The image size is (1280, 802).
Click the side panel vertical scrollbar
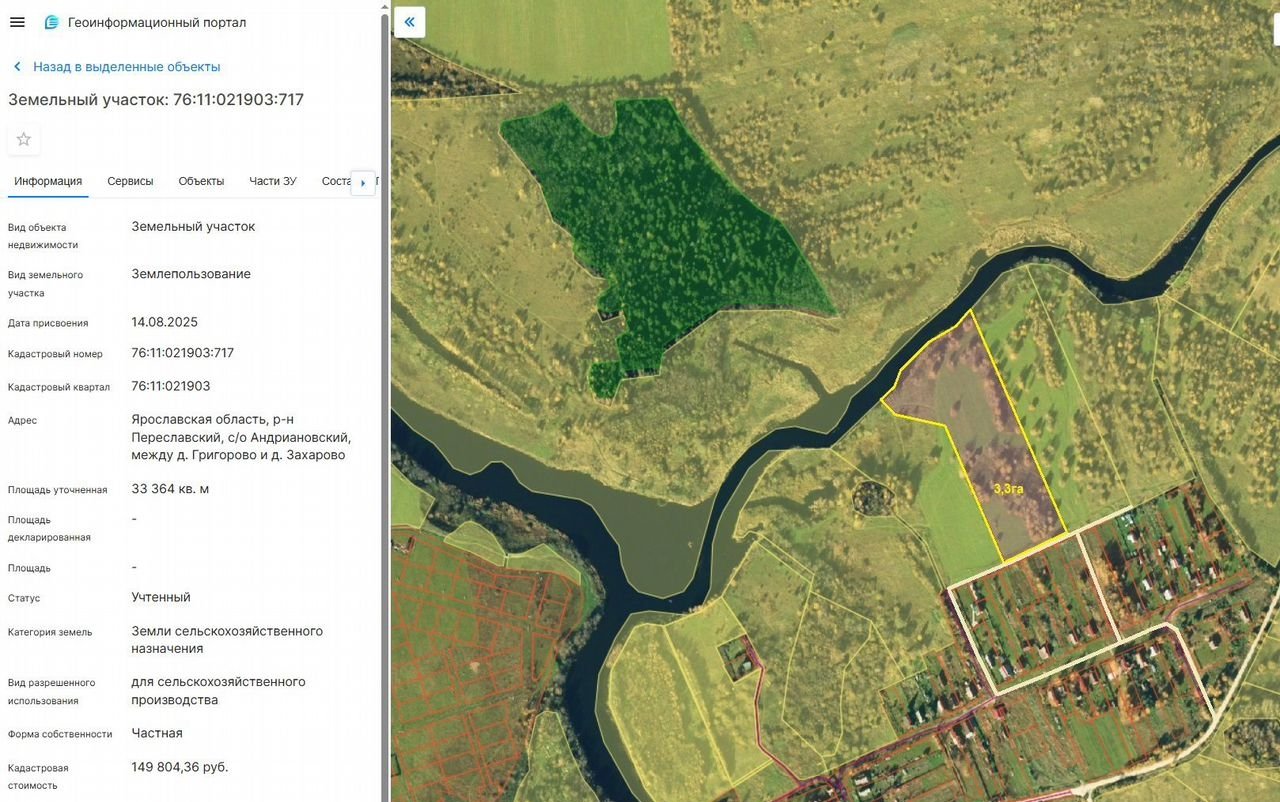click(385, 400)
